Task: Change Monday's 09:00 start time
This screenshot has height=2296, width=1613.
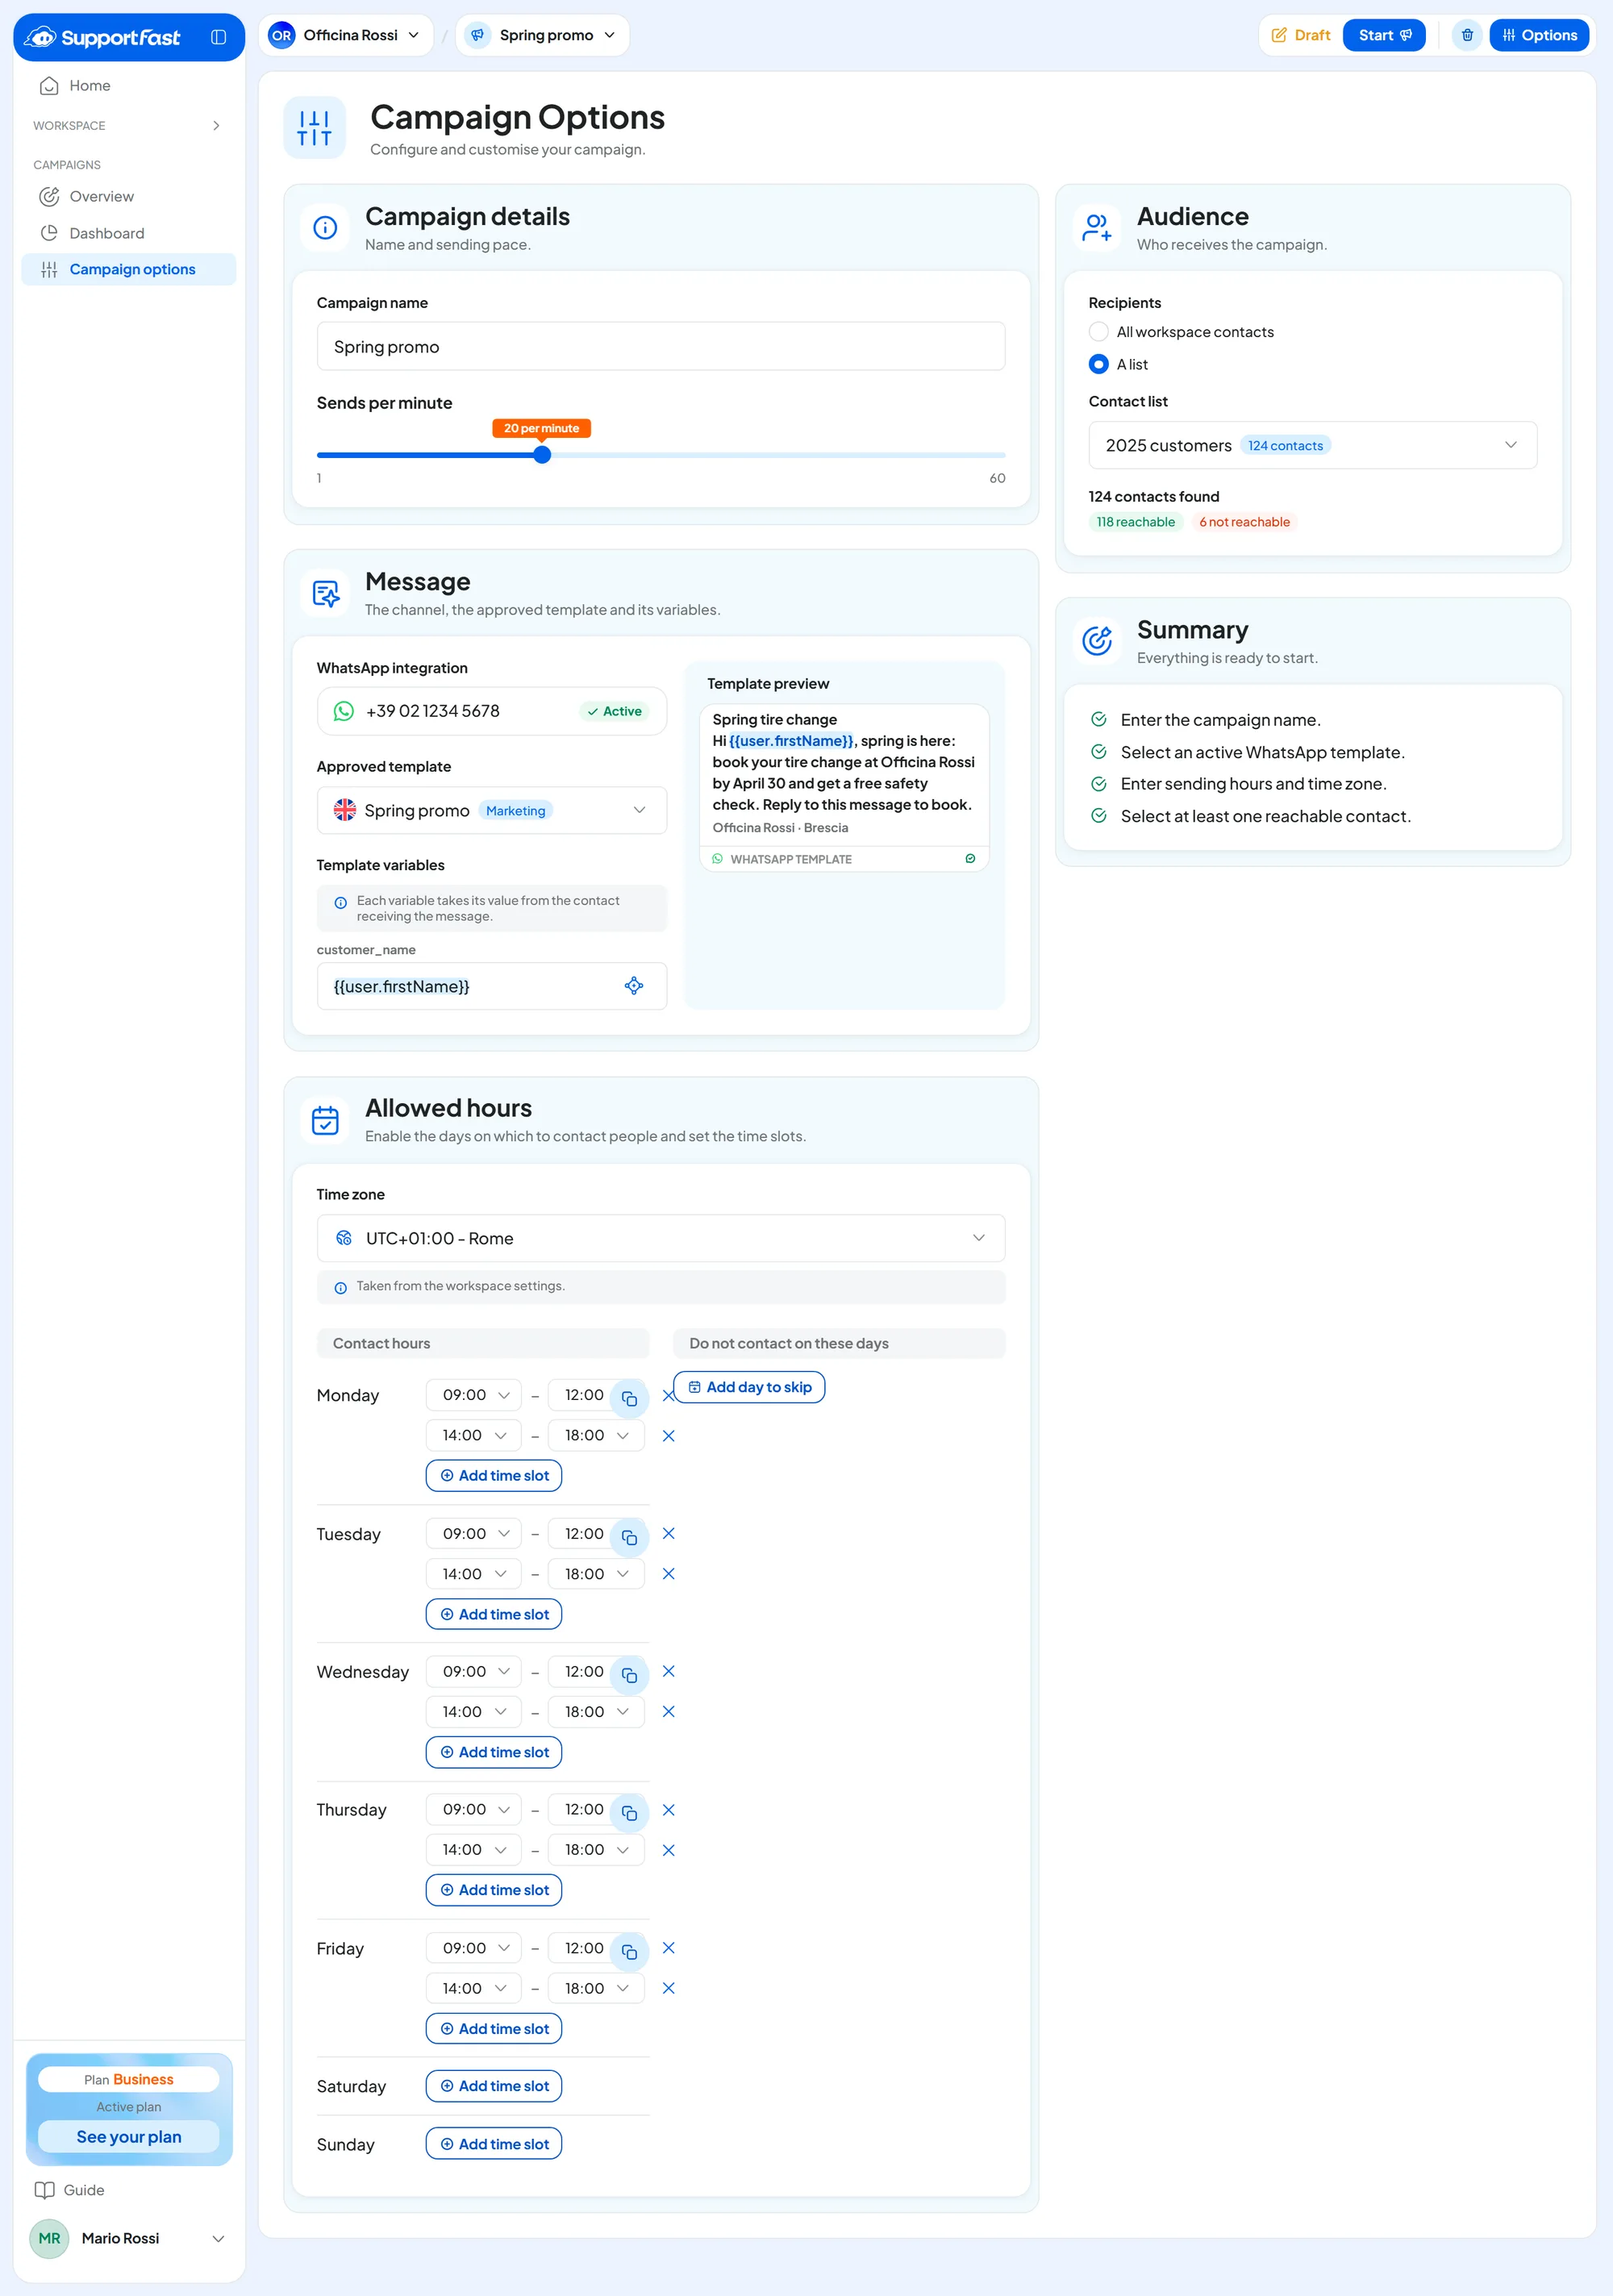Action: (473, 1395)
